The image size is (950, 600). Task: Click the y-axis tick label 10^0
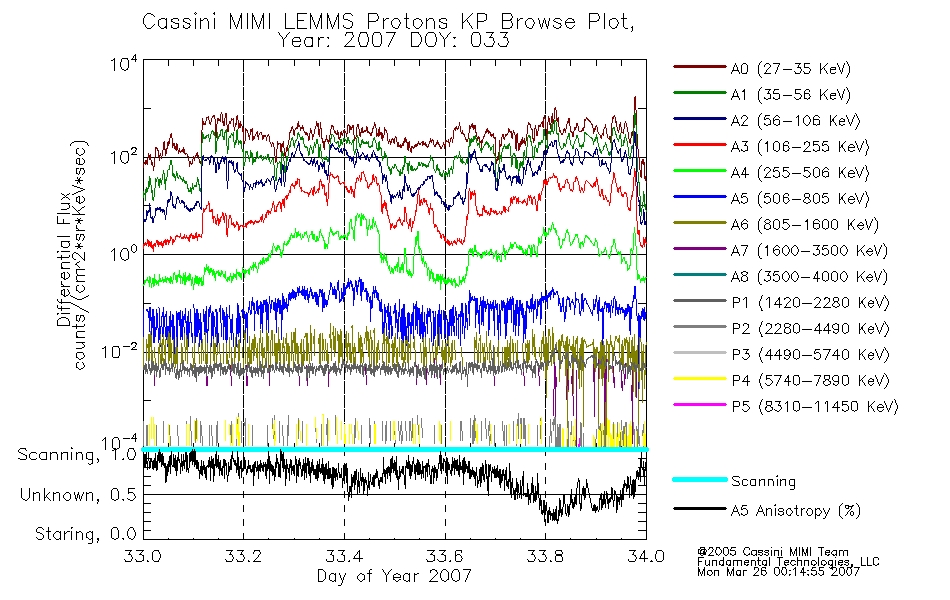coord(124,253)
